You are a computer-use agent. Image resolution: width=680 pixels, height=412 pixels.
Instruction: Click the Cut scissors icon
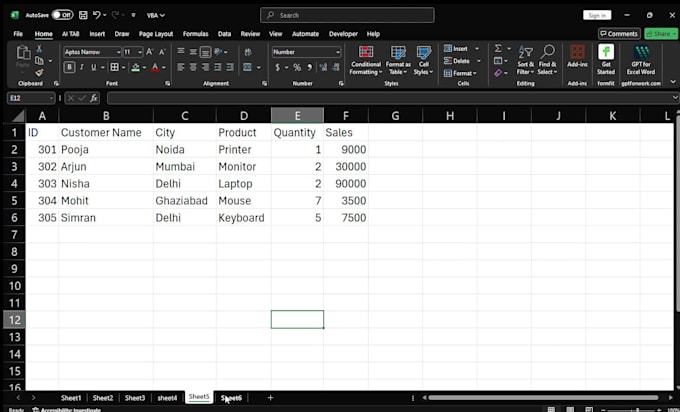(x=39, y=49)
